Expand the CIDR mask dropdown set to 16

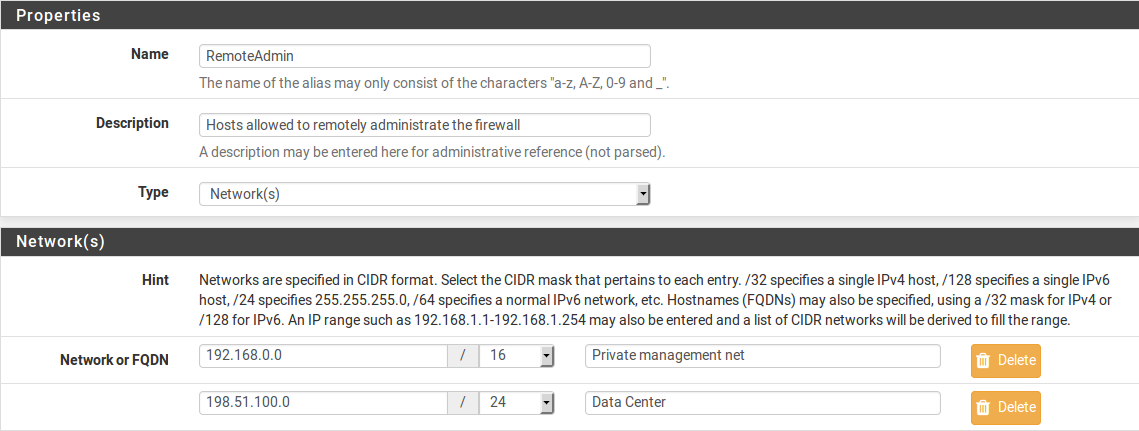coord(517,356)
